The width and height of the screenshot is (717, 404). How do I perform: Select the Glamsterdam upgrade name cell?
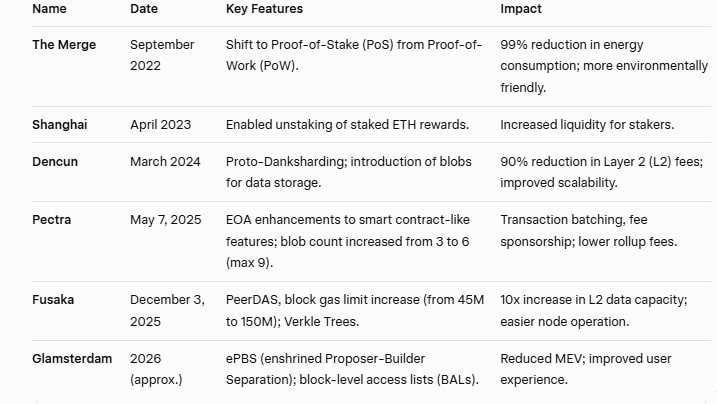coord(72,358)
